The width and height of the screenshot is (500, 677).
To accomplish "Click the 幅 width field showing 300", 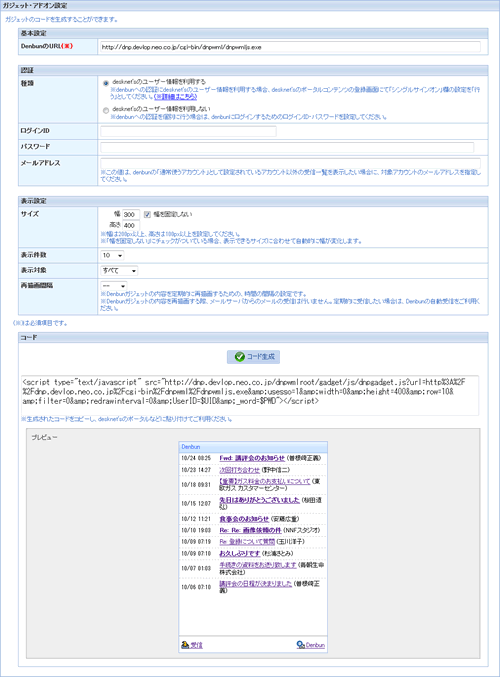I will [x=131, y=214].
